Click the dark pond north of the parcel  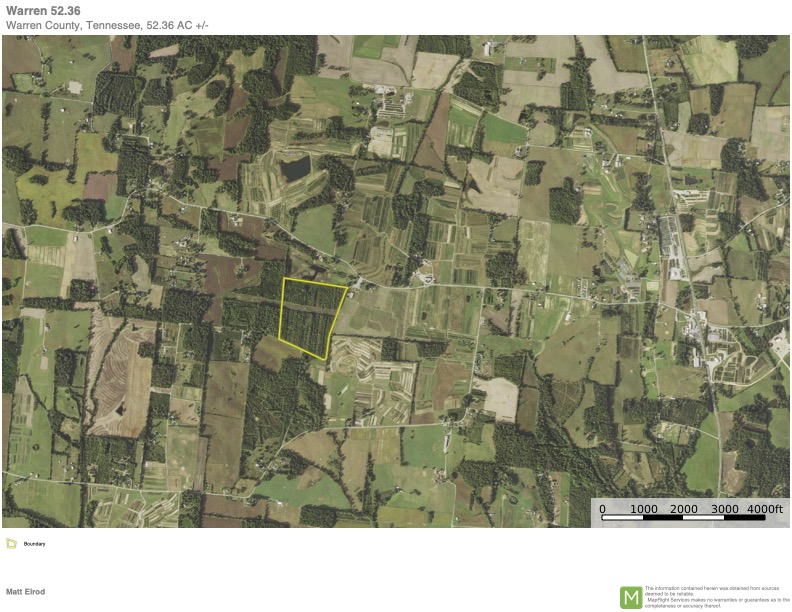coord(295,169)
